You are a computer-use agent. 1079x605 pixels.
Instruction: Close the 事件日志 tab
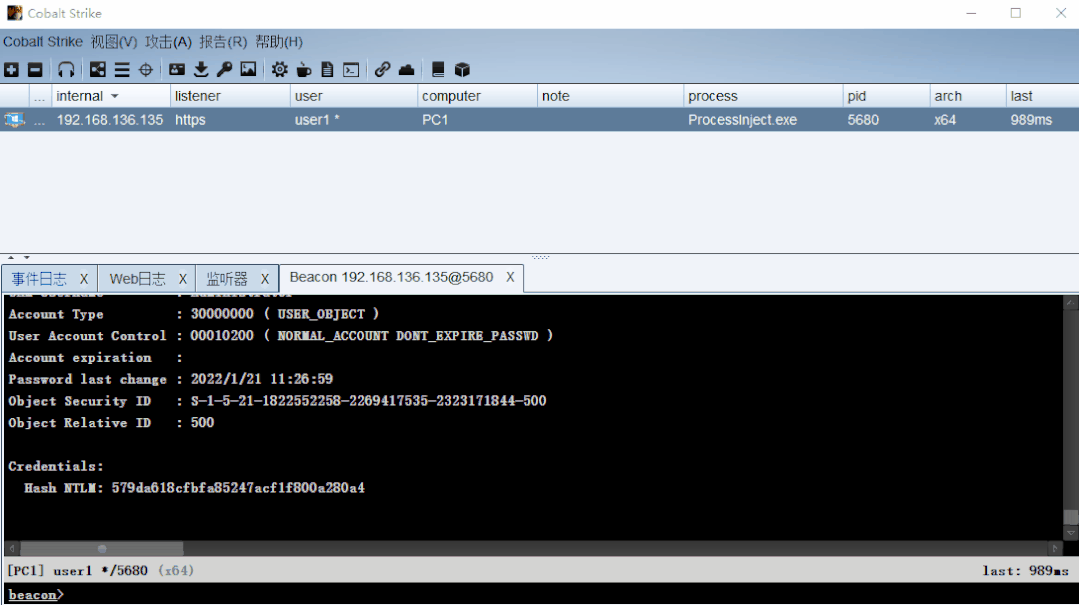[x=84, y=279]
